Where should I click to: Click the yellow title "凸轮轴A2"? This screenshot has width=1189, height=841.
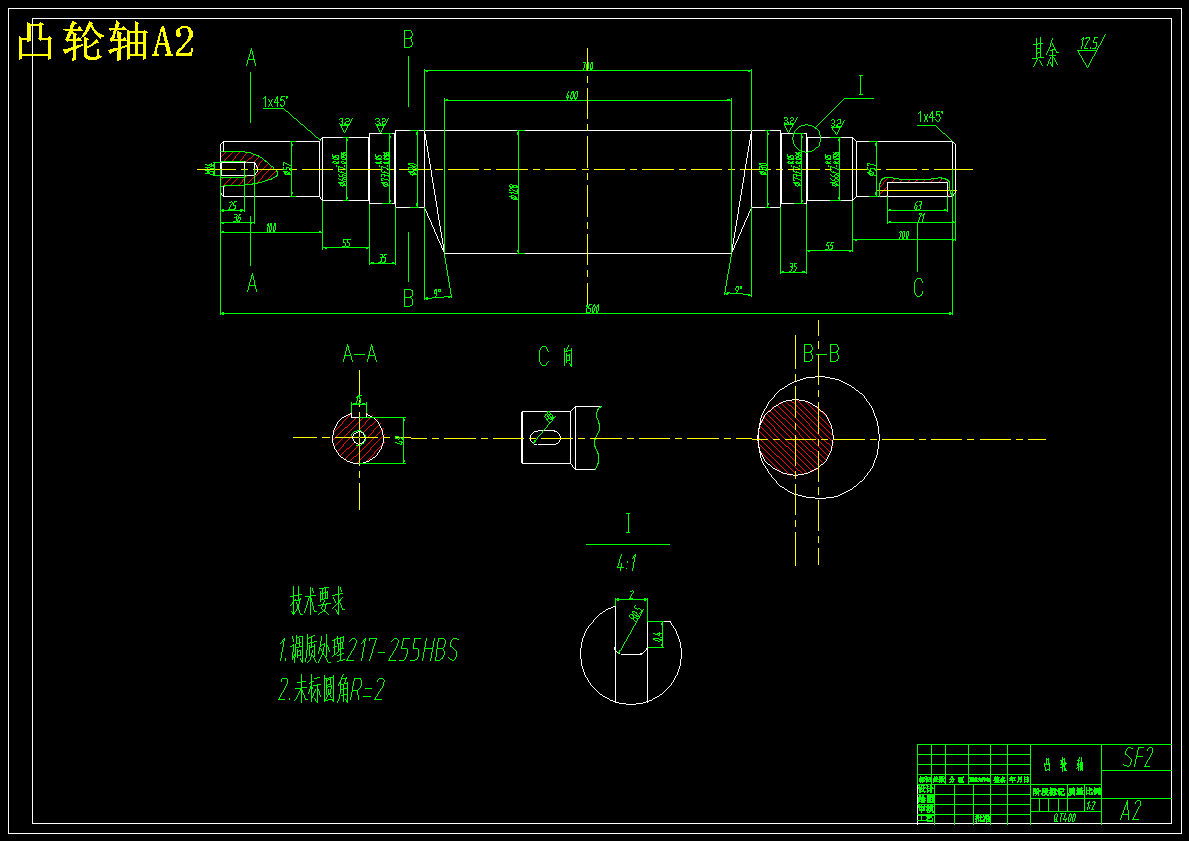(105, 42)
